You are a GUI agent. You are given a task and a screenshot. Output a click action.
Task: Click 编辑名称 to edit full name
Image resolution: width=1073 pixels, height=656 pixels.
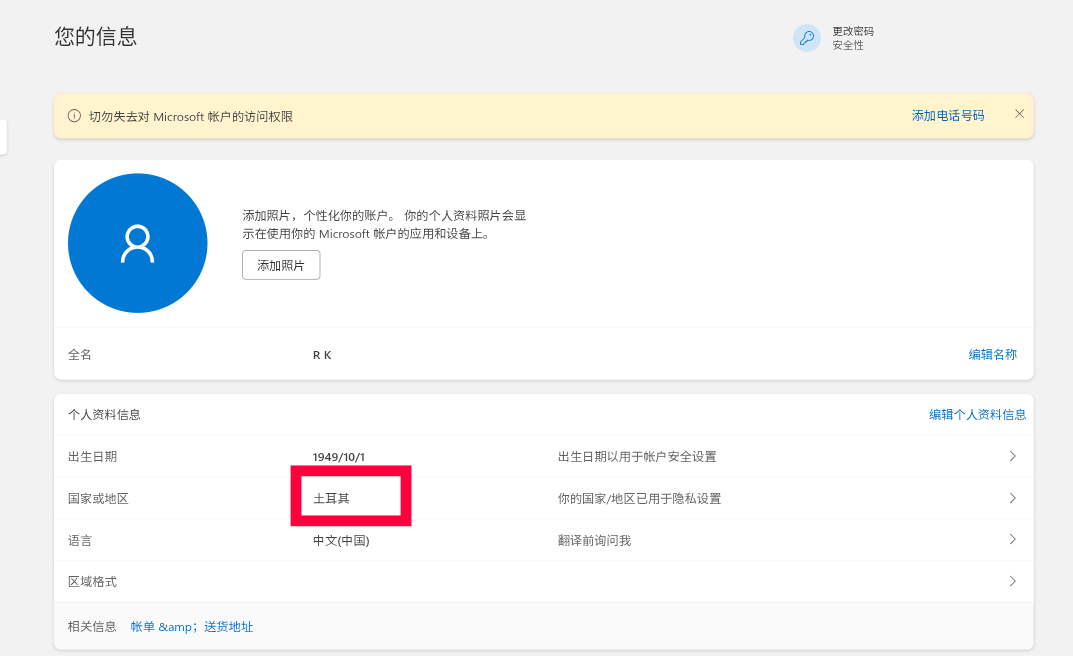pyautogui.click(x=992, y=354)
